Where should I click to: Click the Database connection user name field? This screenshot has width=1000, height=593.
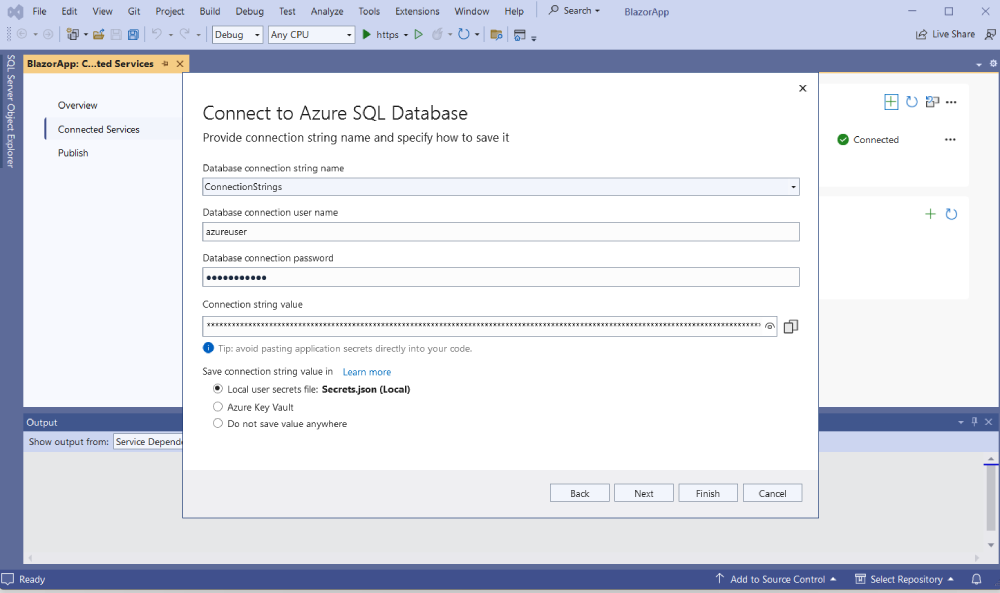[x=501, y=231]
